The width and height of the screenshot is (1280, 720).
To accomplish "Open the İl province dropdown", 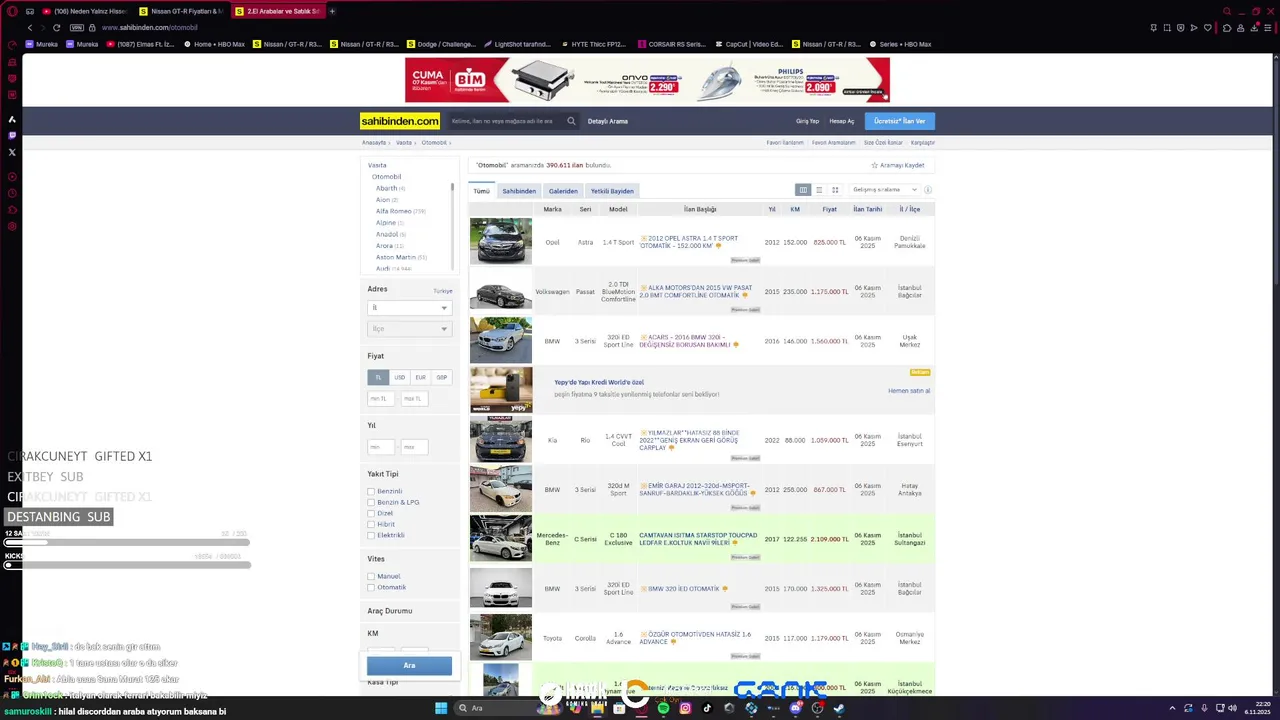I will tap(409, 308).
